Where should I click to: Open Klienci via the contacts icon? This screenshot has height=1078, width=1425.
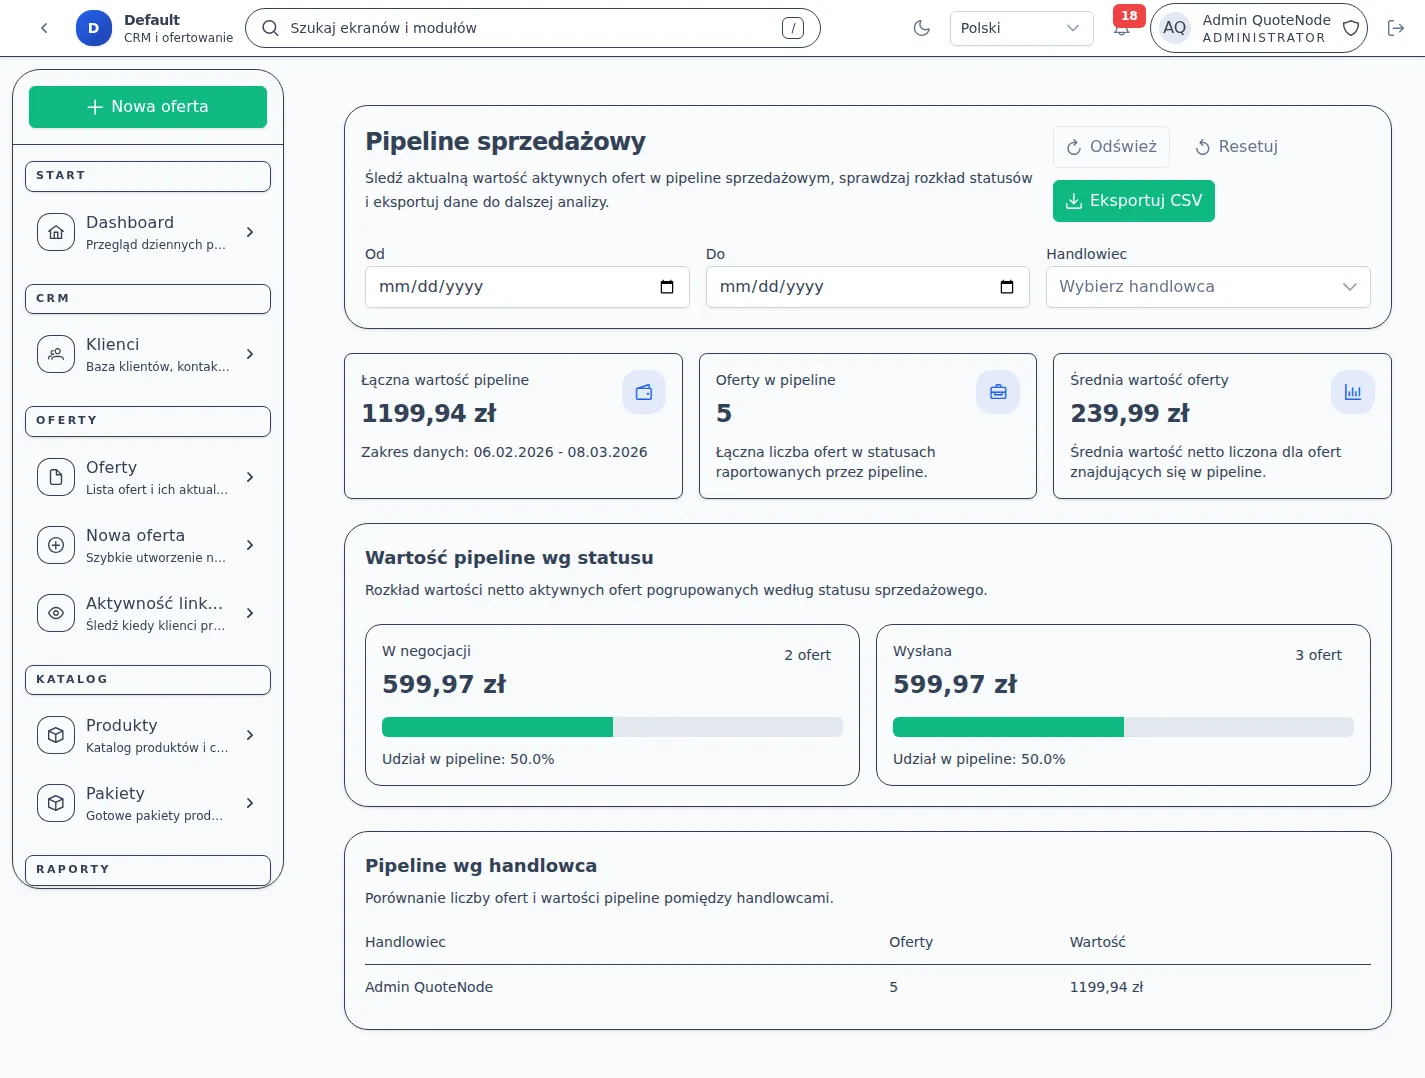click(55, 353)
